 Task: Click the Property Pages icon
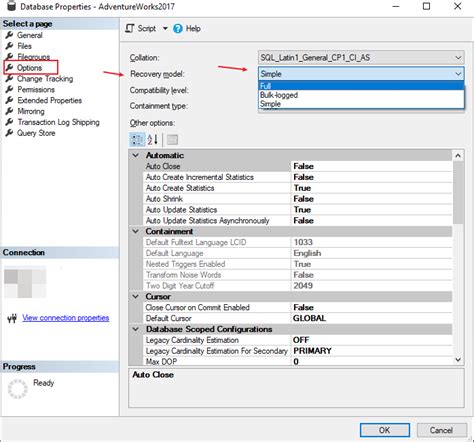tap(172, 139)
